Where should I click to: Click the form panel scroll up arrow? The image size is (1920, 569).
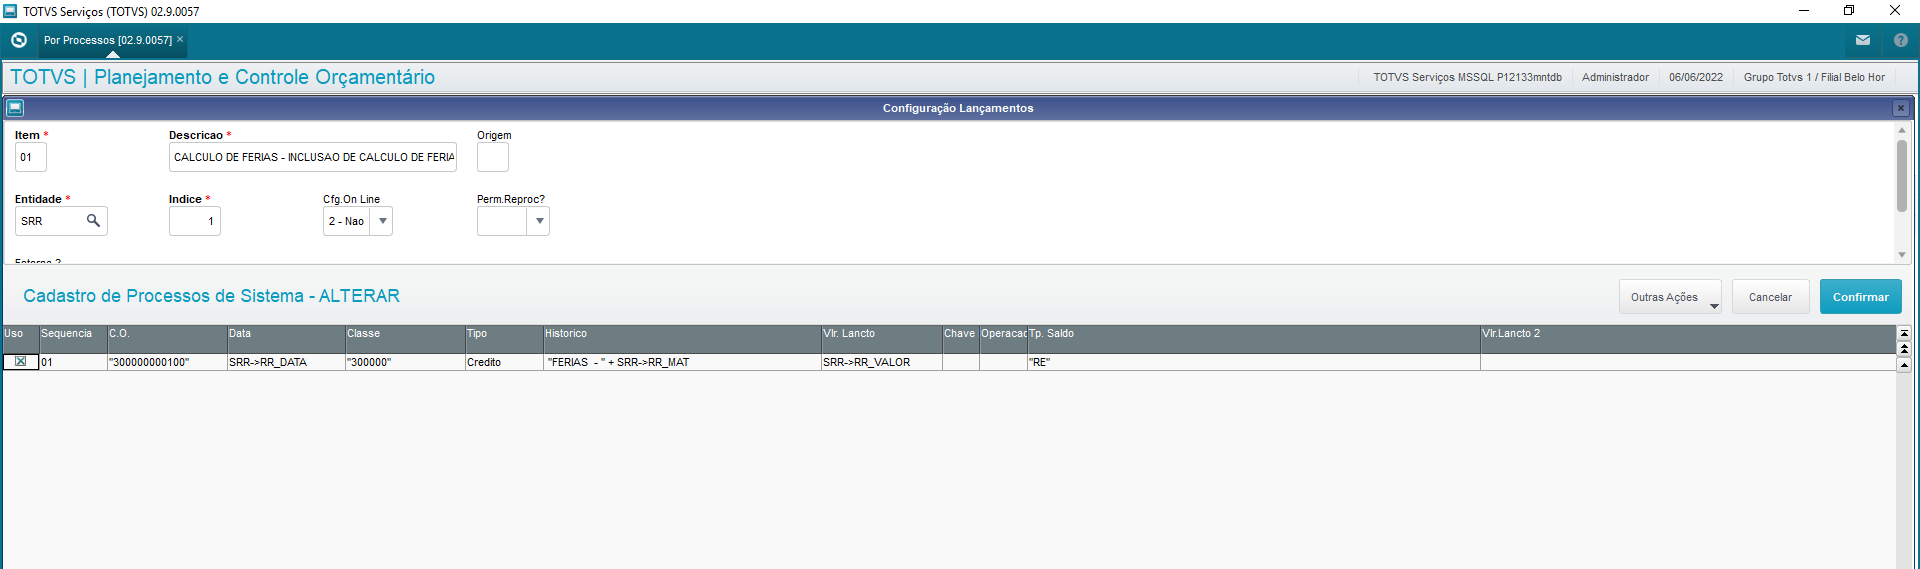[1902, 130]
